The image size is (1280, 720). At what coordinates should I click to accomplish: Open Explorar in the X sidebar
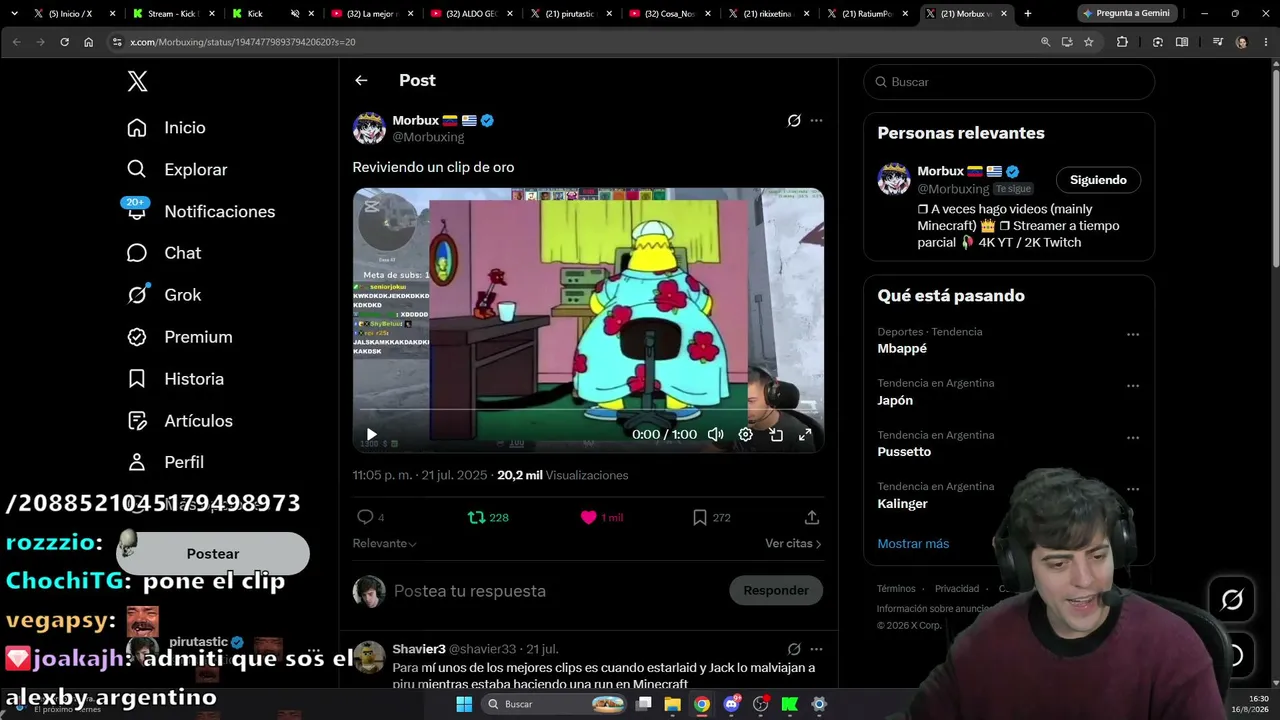tap(177, 170)
